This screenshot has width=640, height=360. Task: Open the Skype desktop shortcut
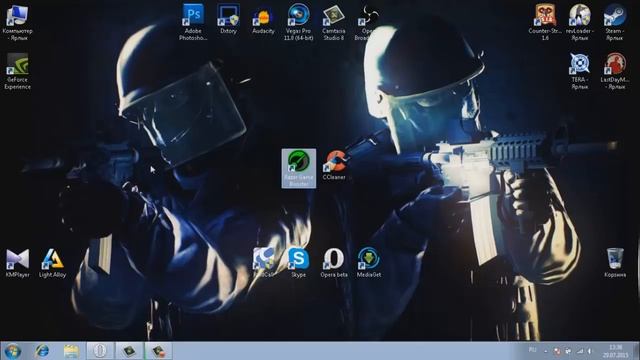pyautogui.click(x=298, y=263)
